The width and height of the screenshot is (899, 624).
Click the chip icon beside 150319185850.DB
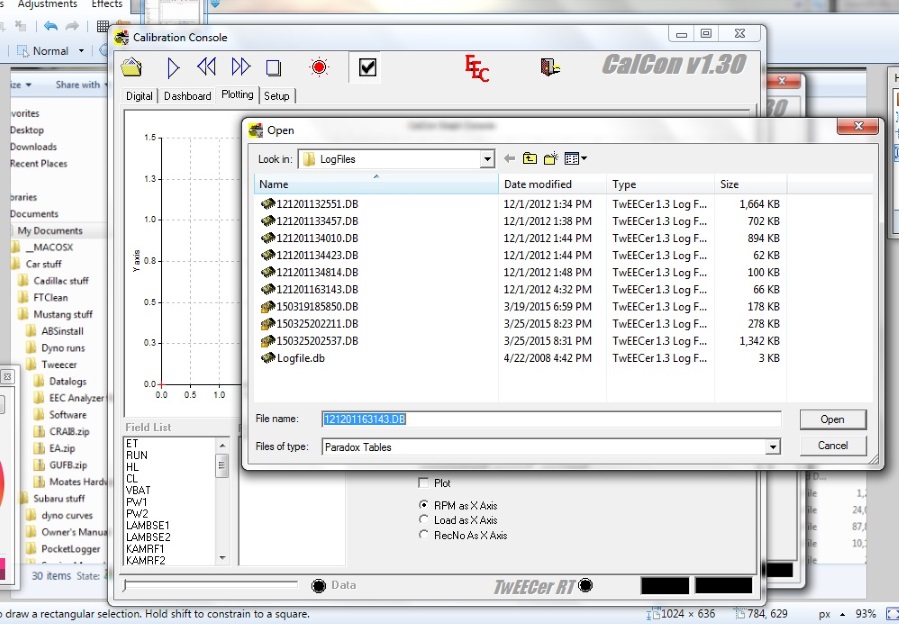pyautogui.click(x=268, y=306)
